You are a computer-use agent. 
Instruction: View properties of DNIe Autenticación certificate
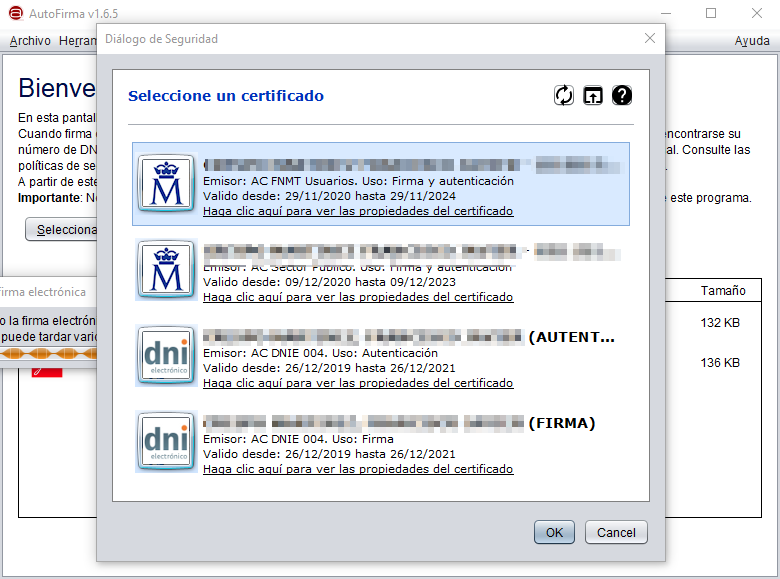point(358,383)
